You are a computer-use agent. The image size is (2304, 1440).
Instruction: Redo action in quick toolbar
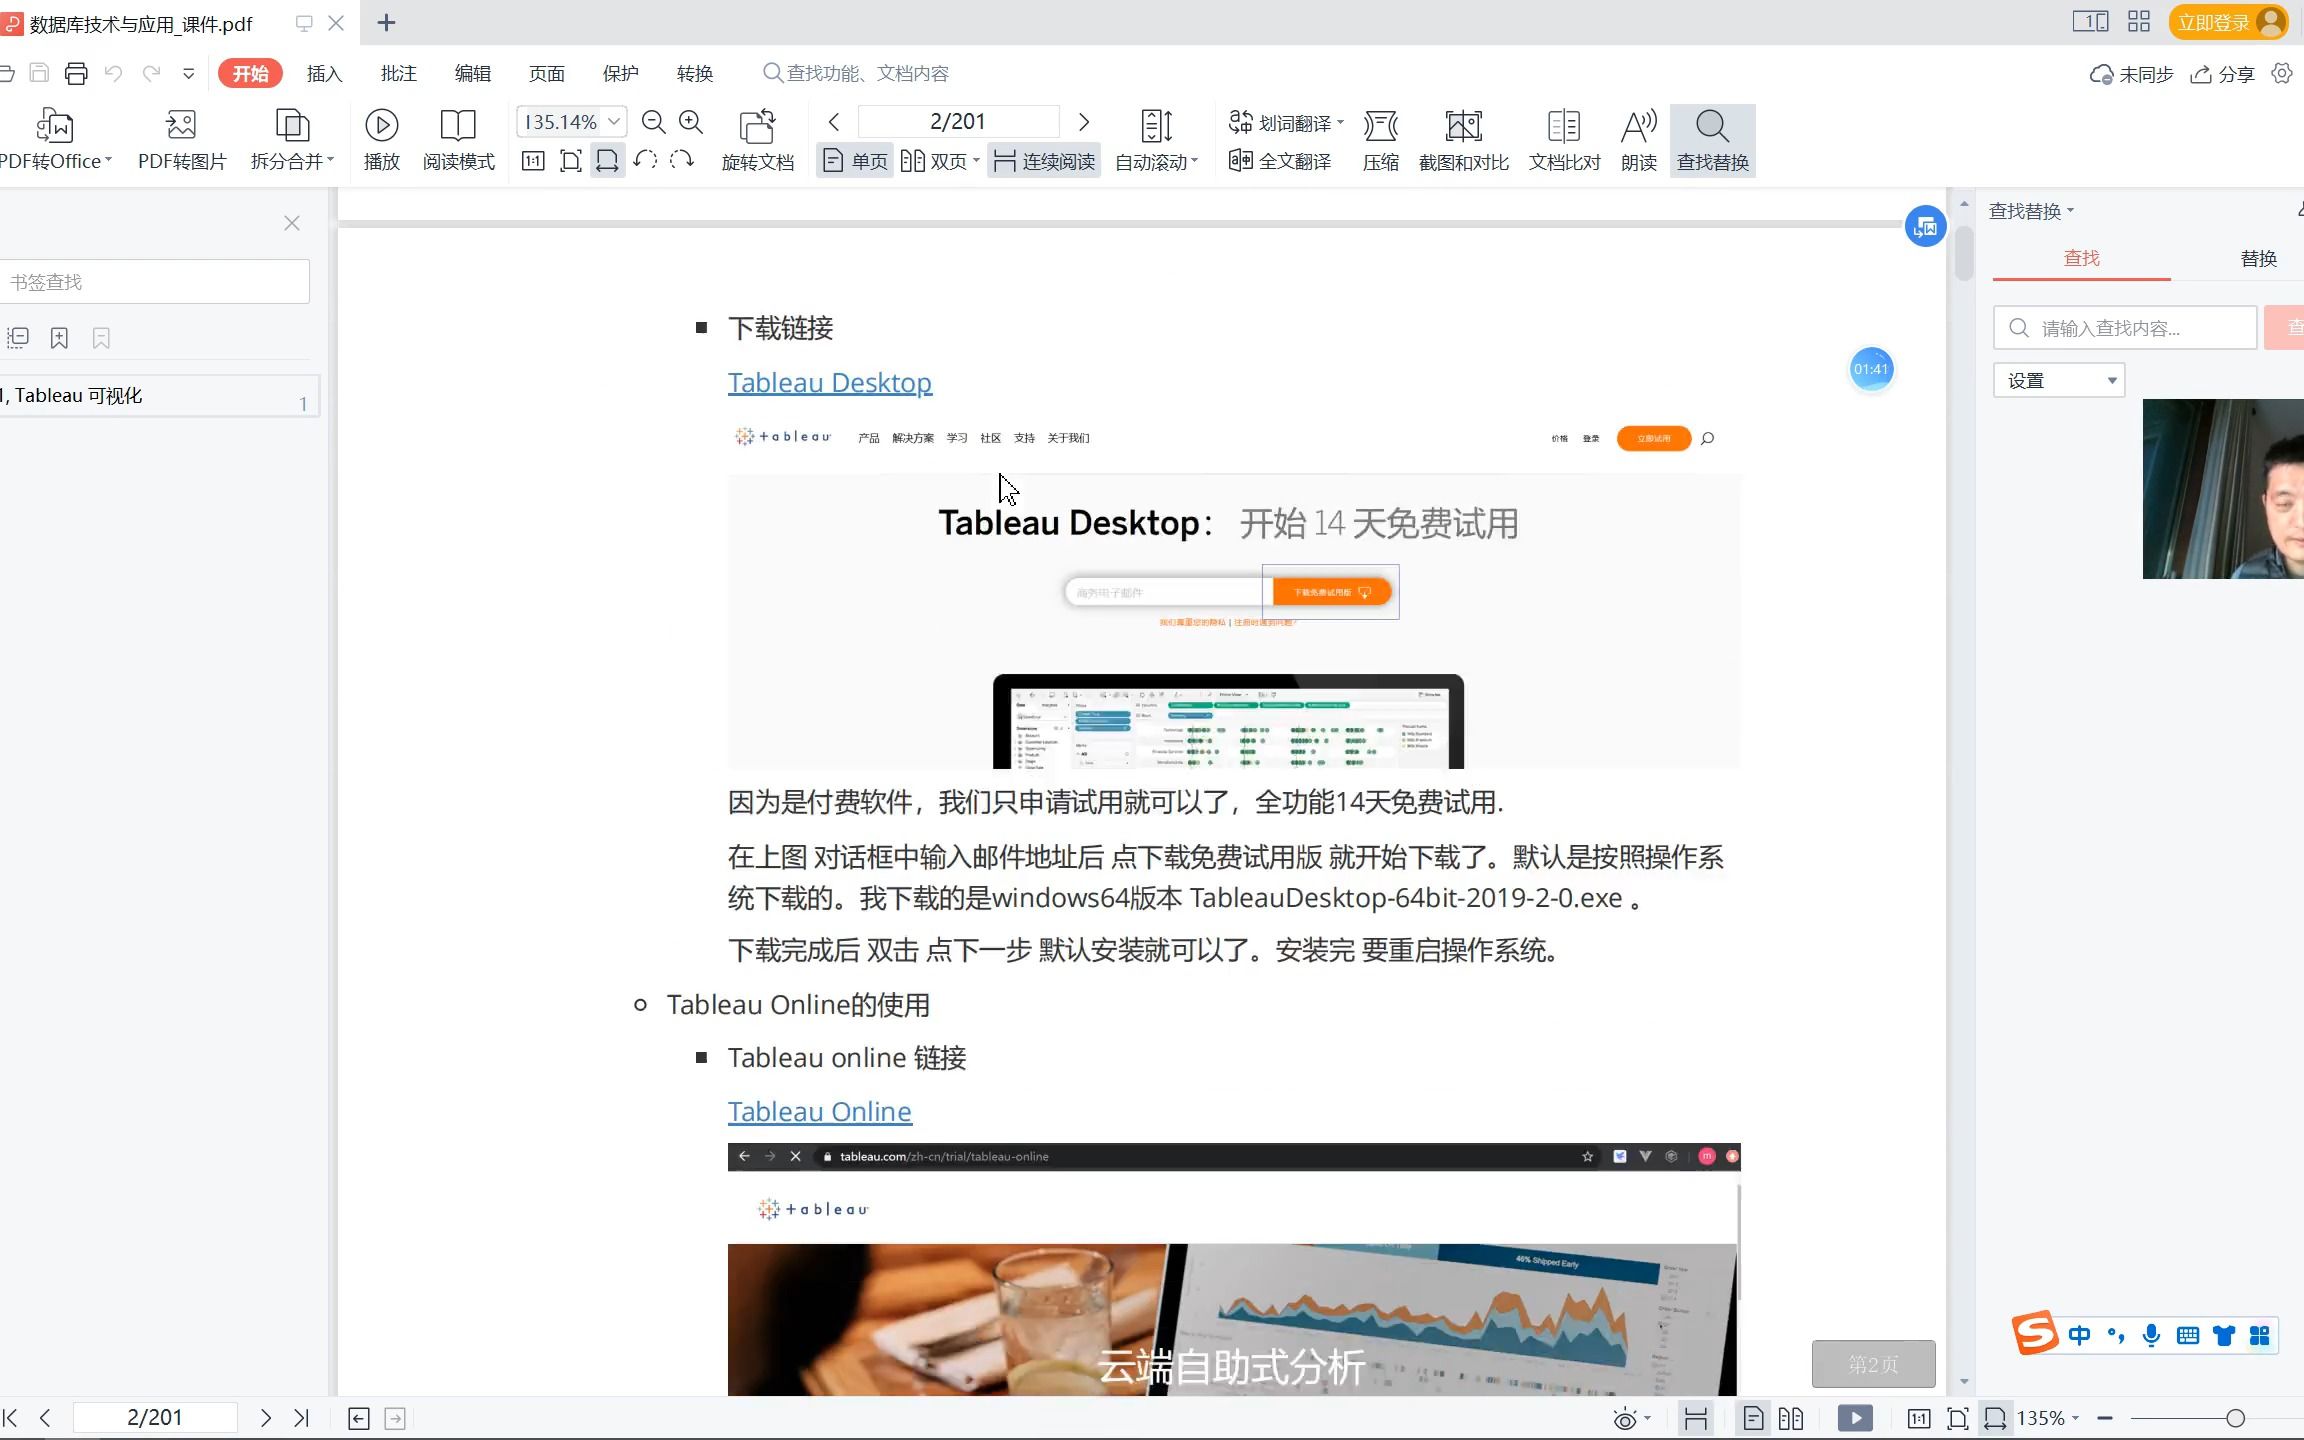pyautogui.click(x=151, y=73)
